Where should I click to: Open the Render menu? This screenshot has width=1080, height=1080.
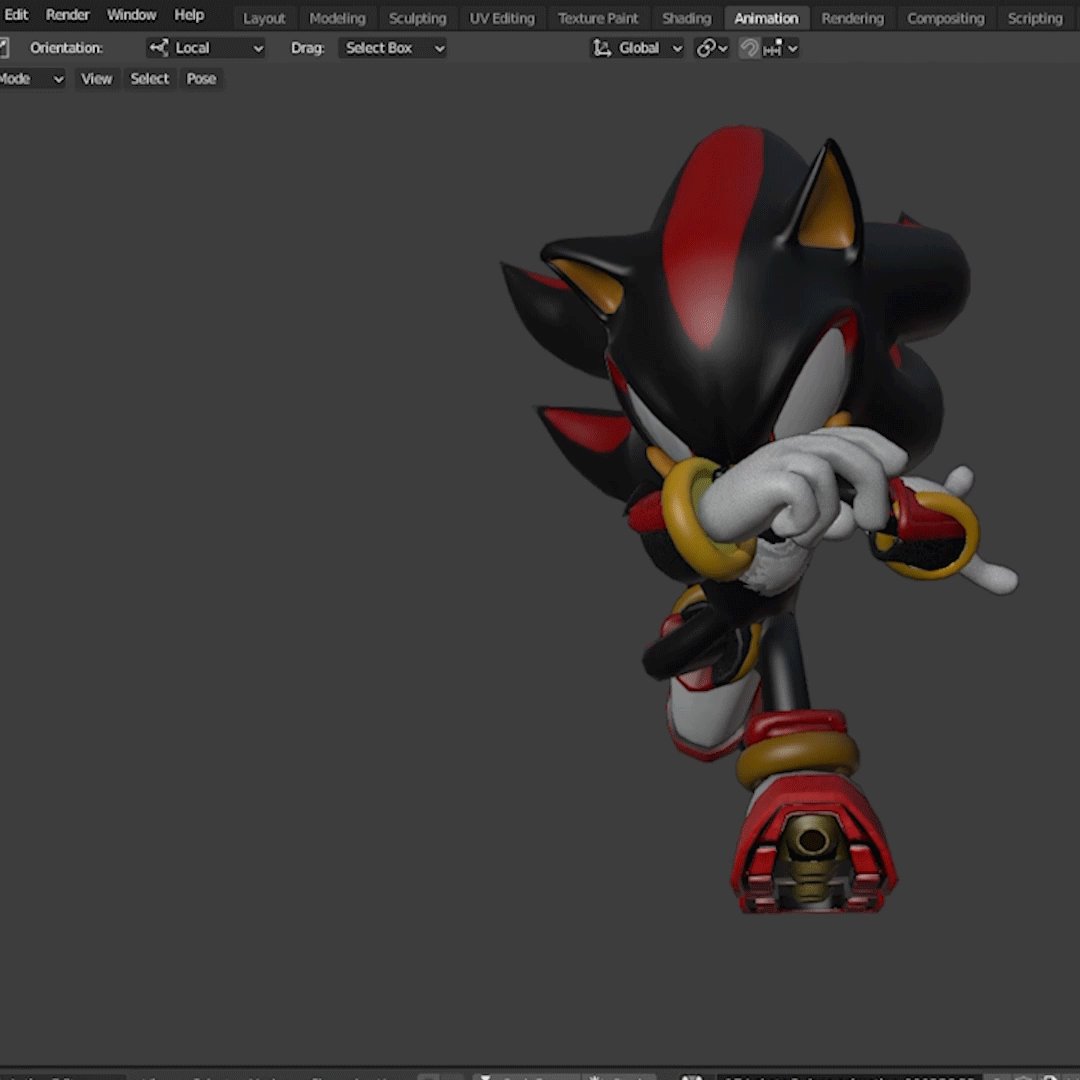click(67, 14)
